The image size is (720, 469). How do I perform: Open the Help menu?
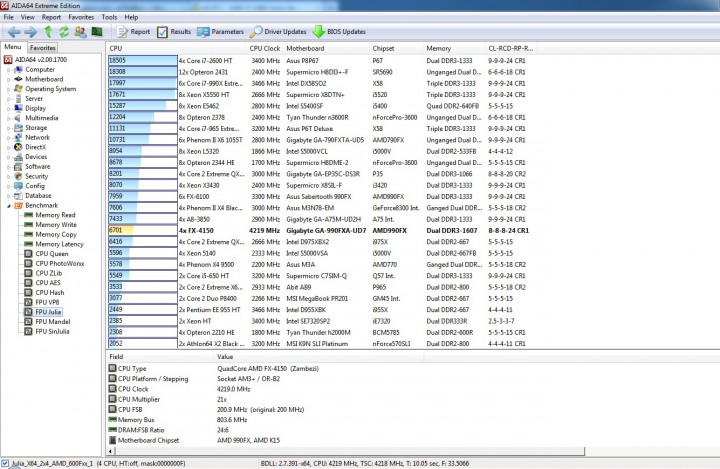tap(131, 17)
